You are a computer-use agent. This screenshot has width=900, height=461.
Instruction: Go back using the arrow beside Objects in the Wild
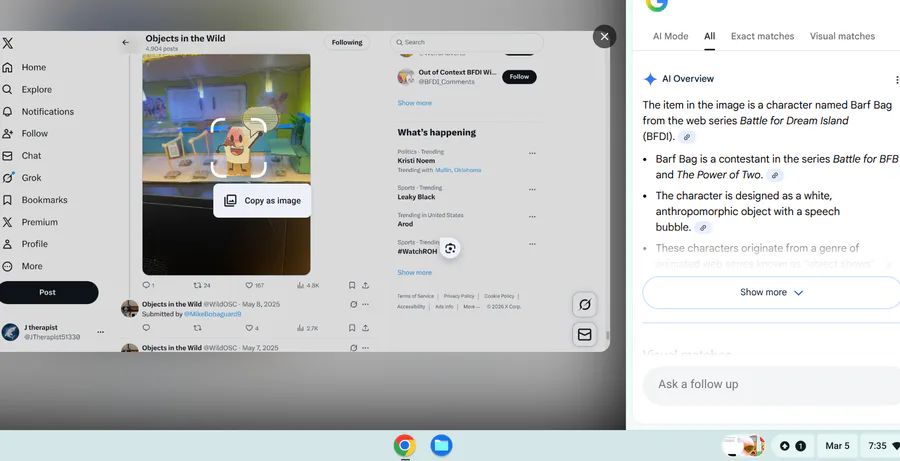pyautogui.click(x=126, y=42)
